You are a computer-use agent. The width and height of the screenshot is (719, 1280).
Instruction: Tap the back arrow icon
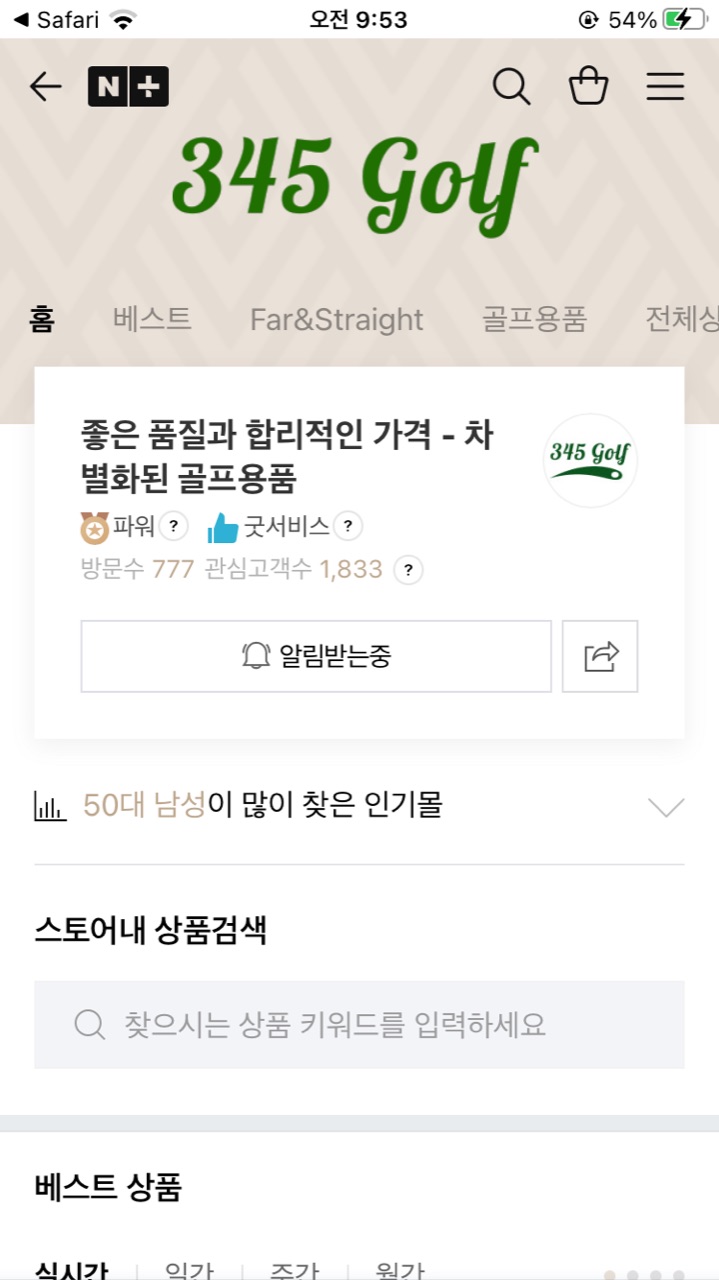point(46,87)
